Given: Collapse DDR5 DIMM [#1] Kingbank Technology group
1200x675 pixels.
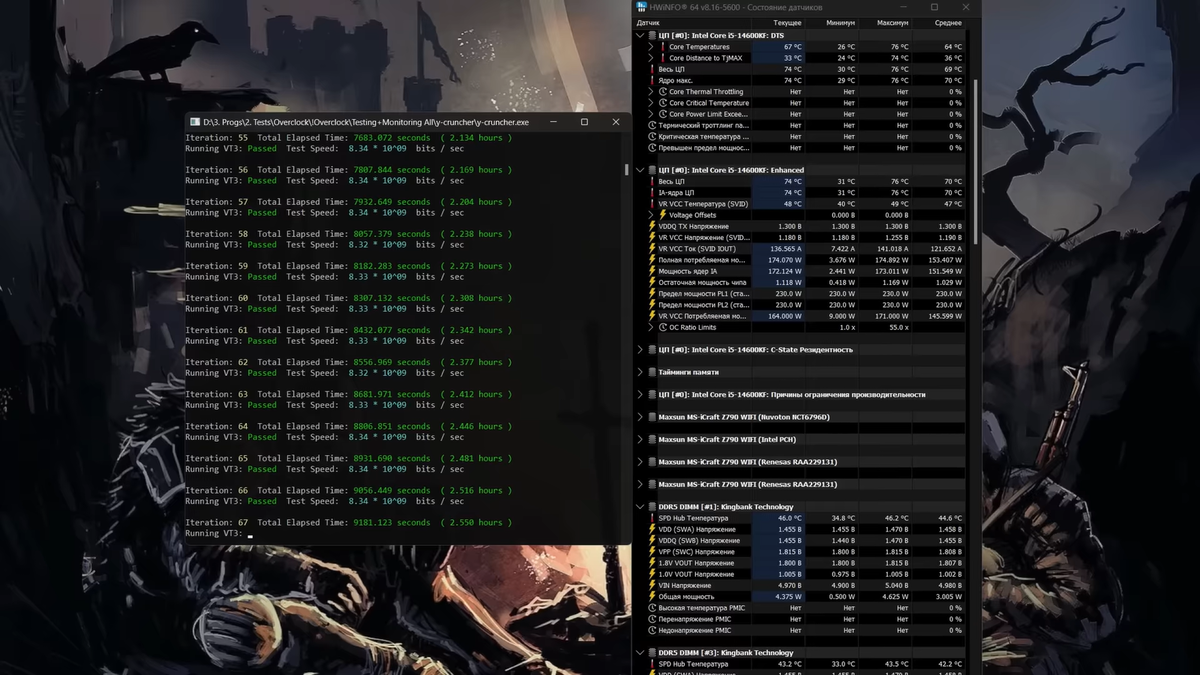Looking at the screenshot, I should (x=641, y=507).
